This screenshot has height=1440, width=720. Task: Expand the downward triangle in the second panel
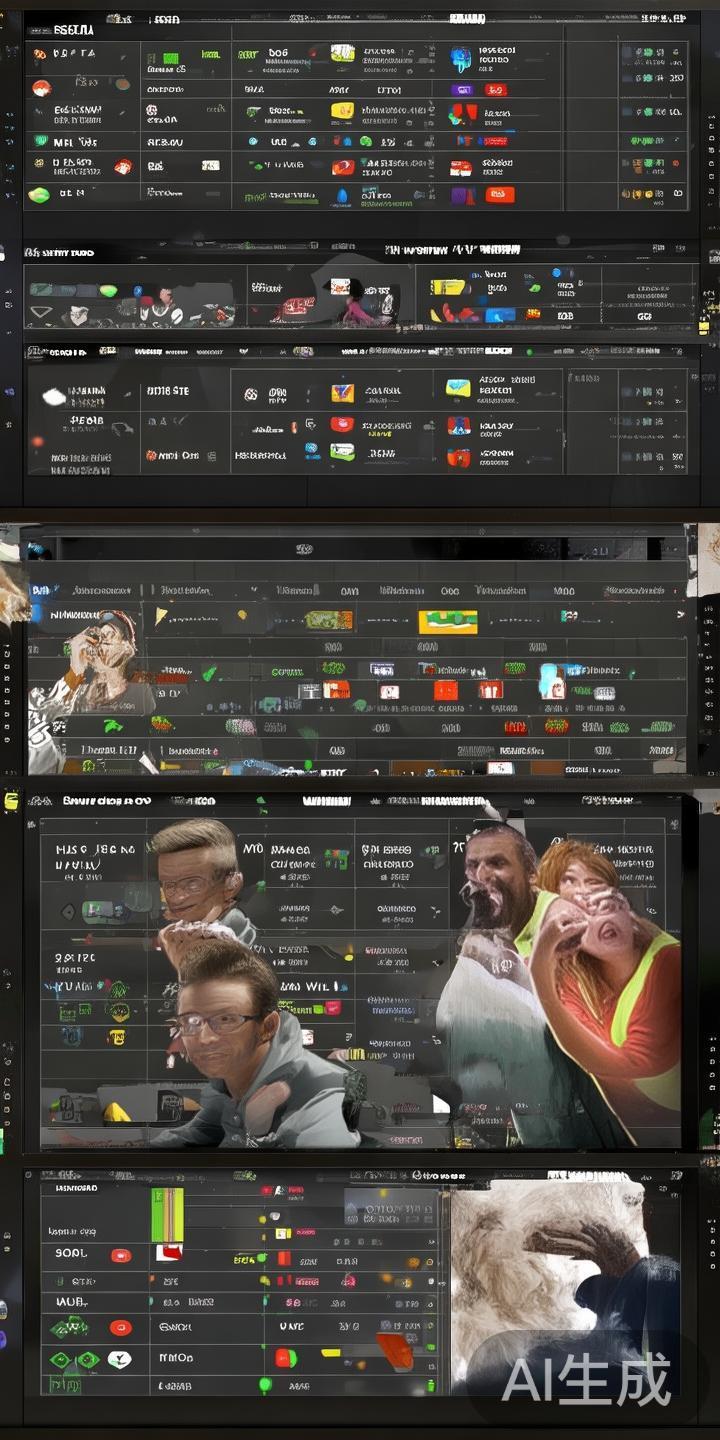coord(42,313)
